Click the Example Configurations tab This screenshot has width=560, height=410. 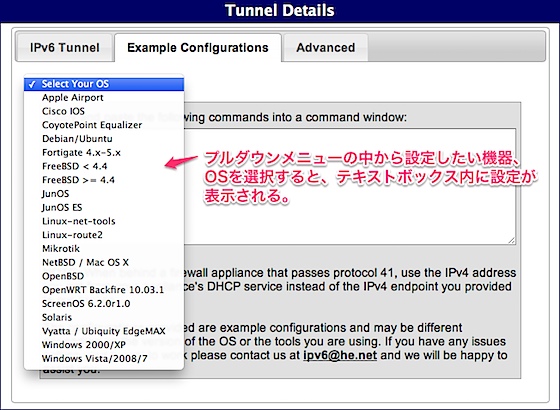[198, 48]
